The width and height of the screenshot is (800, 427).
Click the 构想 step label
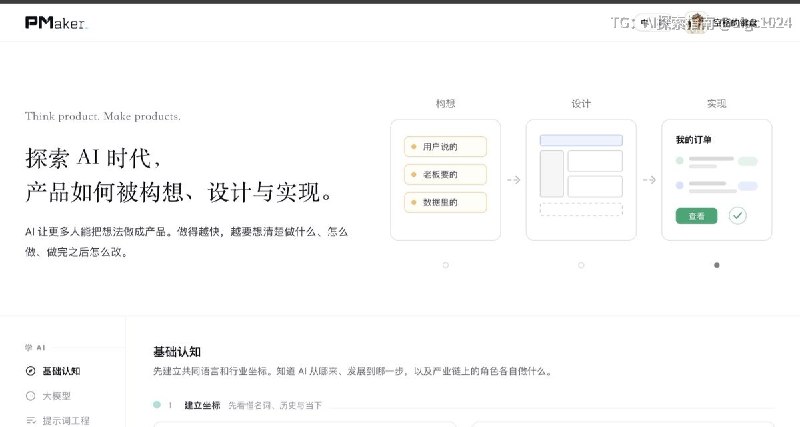point(445,104)
